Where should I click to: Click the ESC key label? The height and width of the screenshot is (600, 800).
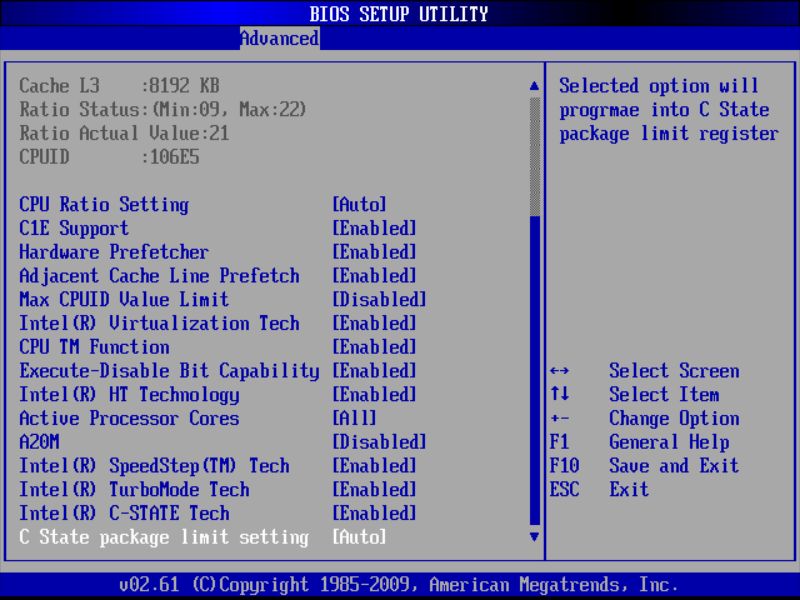pos(564,489)
